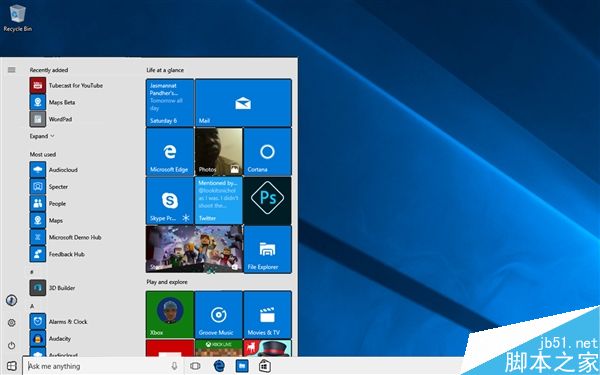Open the Recycle Bin desktop icon
Viewport: 600px width, 375px height.
point(17,18)
